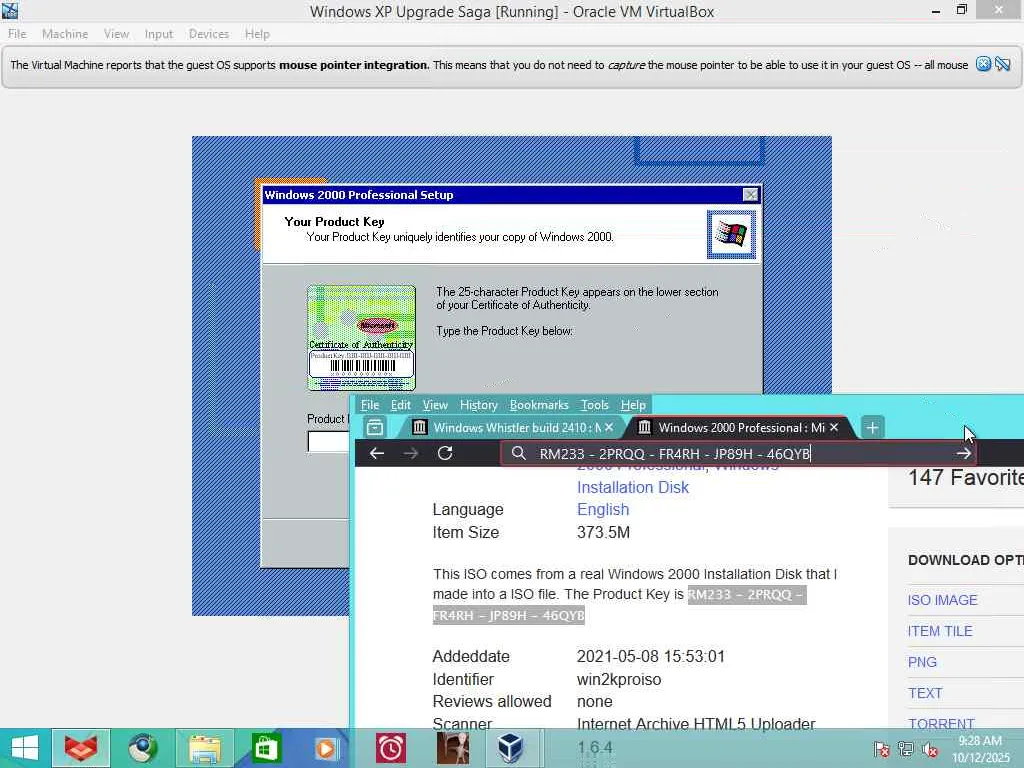Close the Windows 2000 Professional Setup dialog
The width and height of the screenshot is (1024, 768).
(x=750, y=195)
